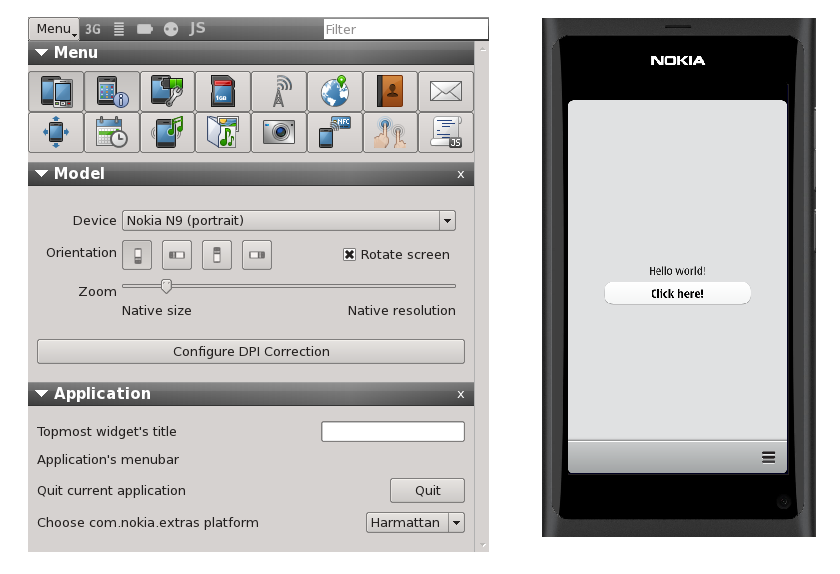This screenshot has width=840, height=574.
Task: Open the Device dropdown showing Nokia N9 (portrait)
Action: [x=289, y=220]
